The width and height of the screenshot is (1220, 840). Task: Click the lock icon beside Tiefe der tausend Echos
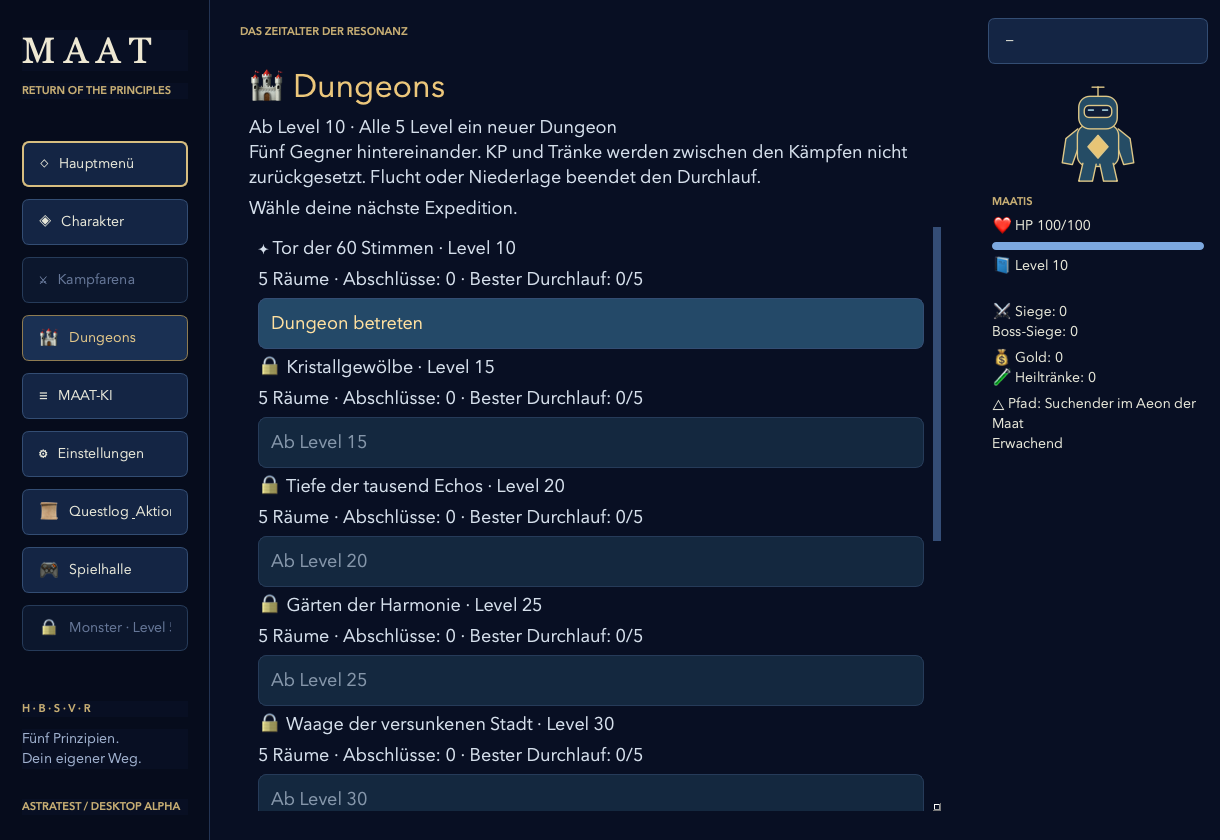click(269, 486)
